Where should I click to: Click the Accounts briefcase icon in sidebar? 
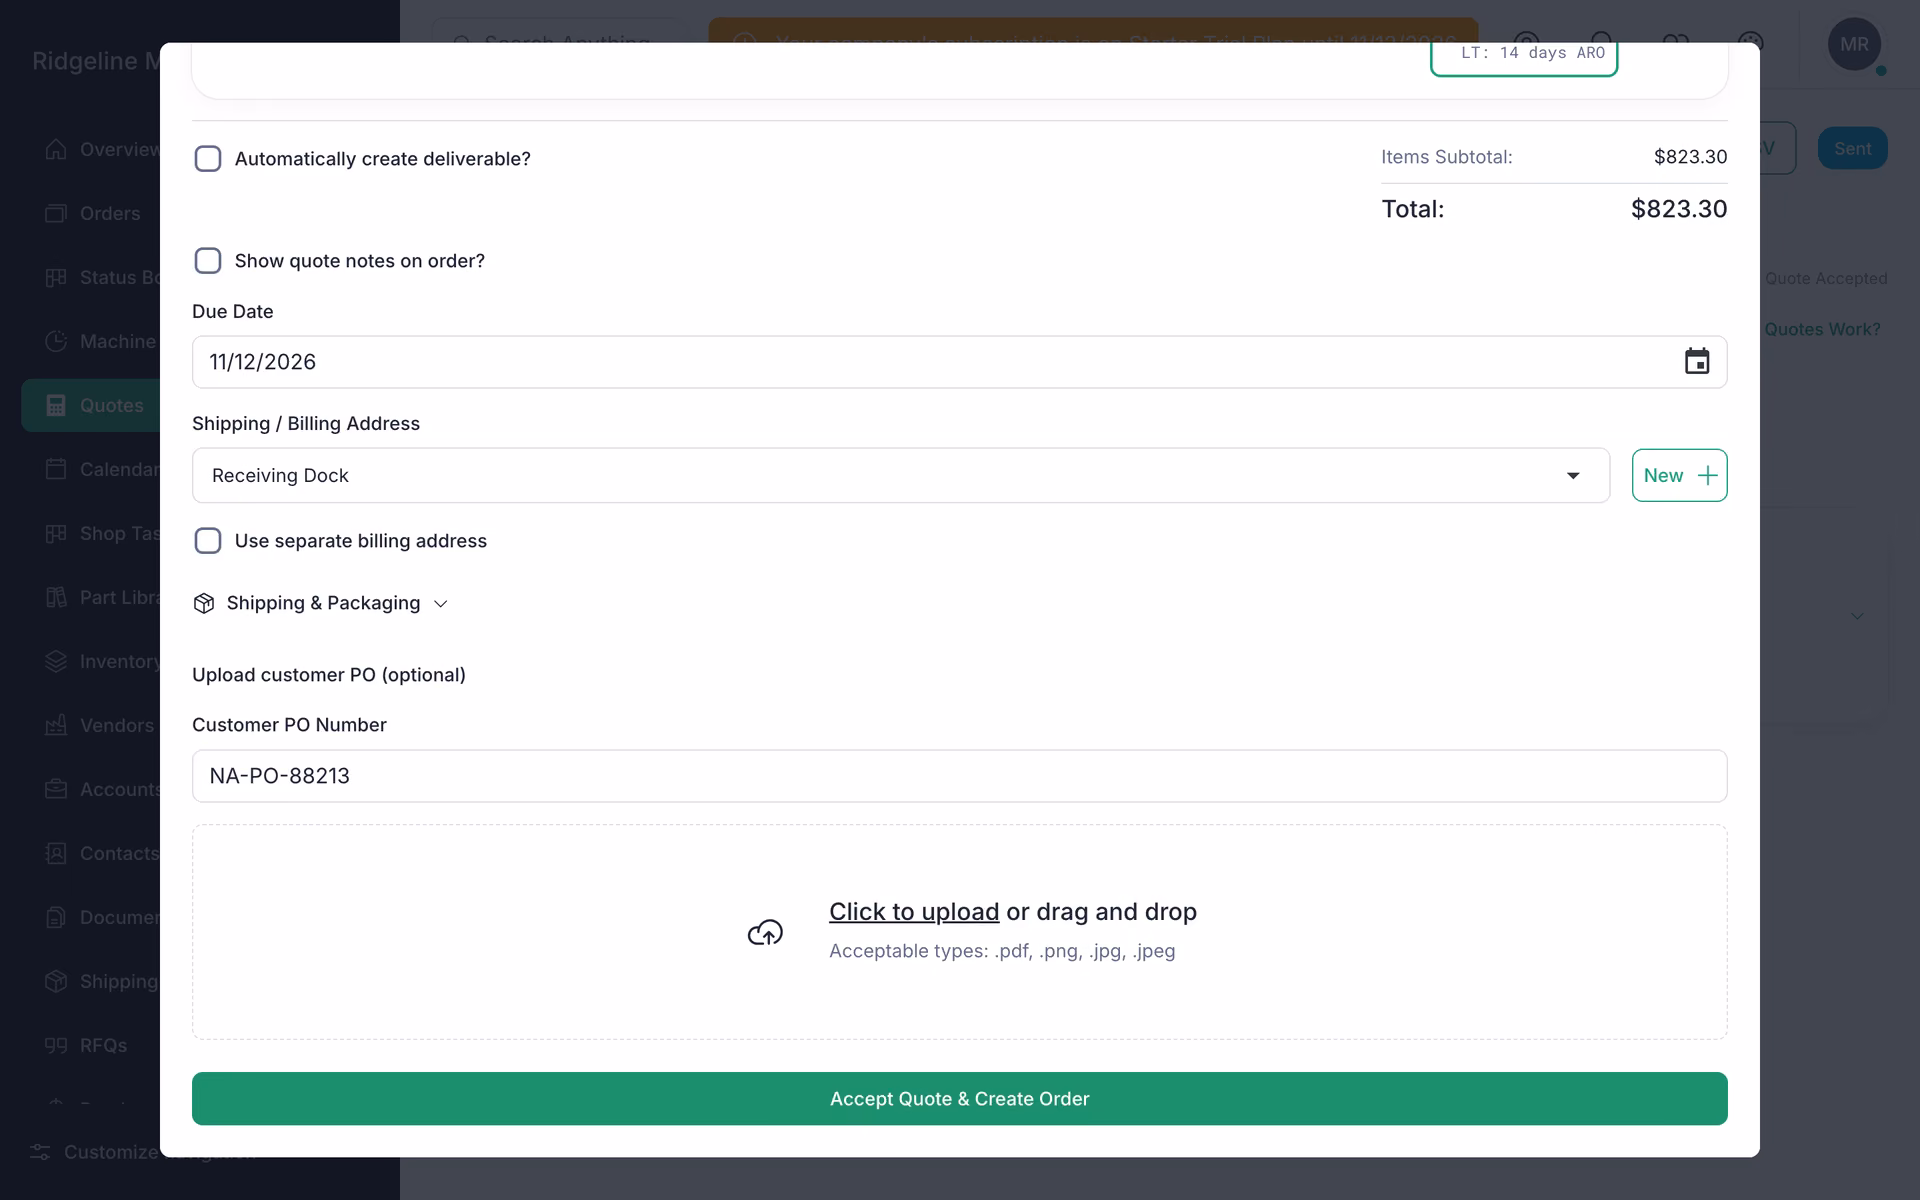click(x=56, y=789)
